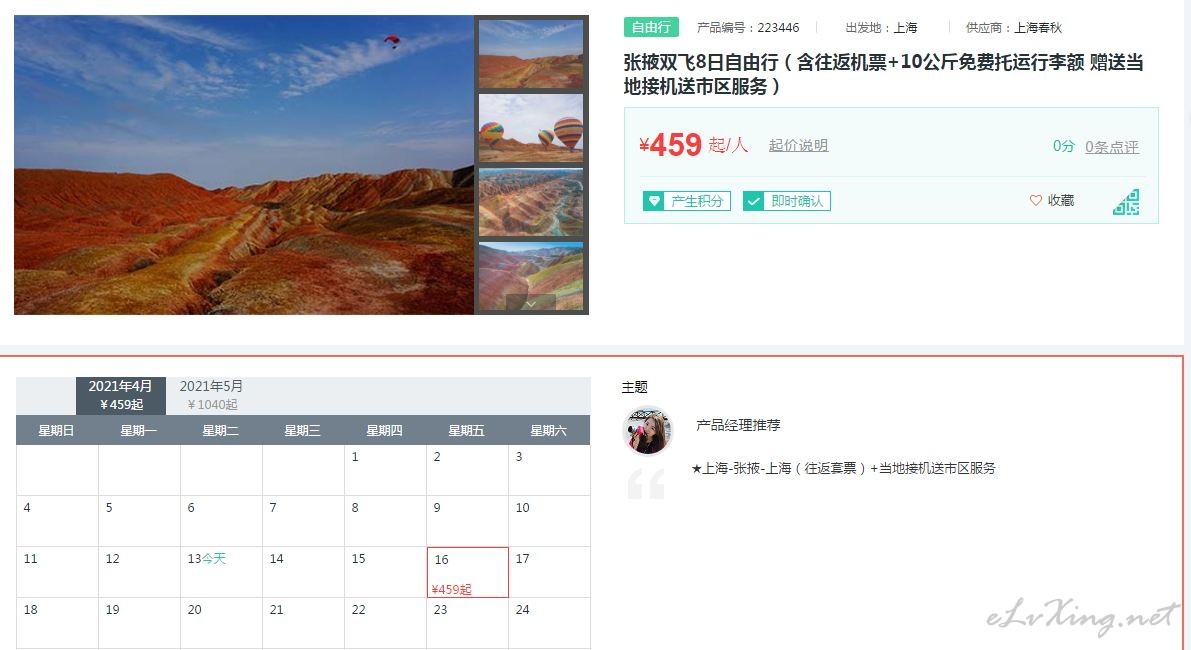Viewport: 1191px width, 650px height.
Task: Click the product manager avatar photo
Action: 648,431
